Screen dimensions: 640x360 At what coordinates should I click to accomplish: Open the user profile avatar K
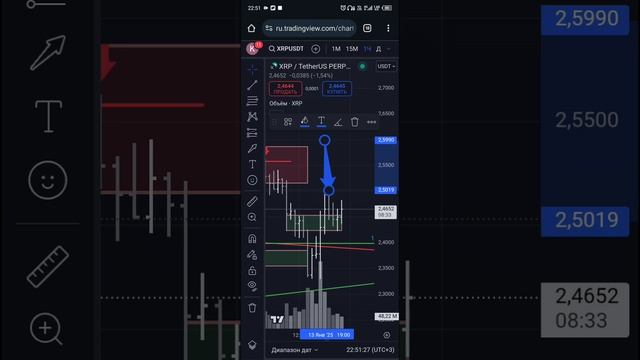pyautogui.click(x=252, y=49)
